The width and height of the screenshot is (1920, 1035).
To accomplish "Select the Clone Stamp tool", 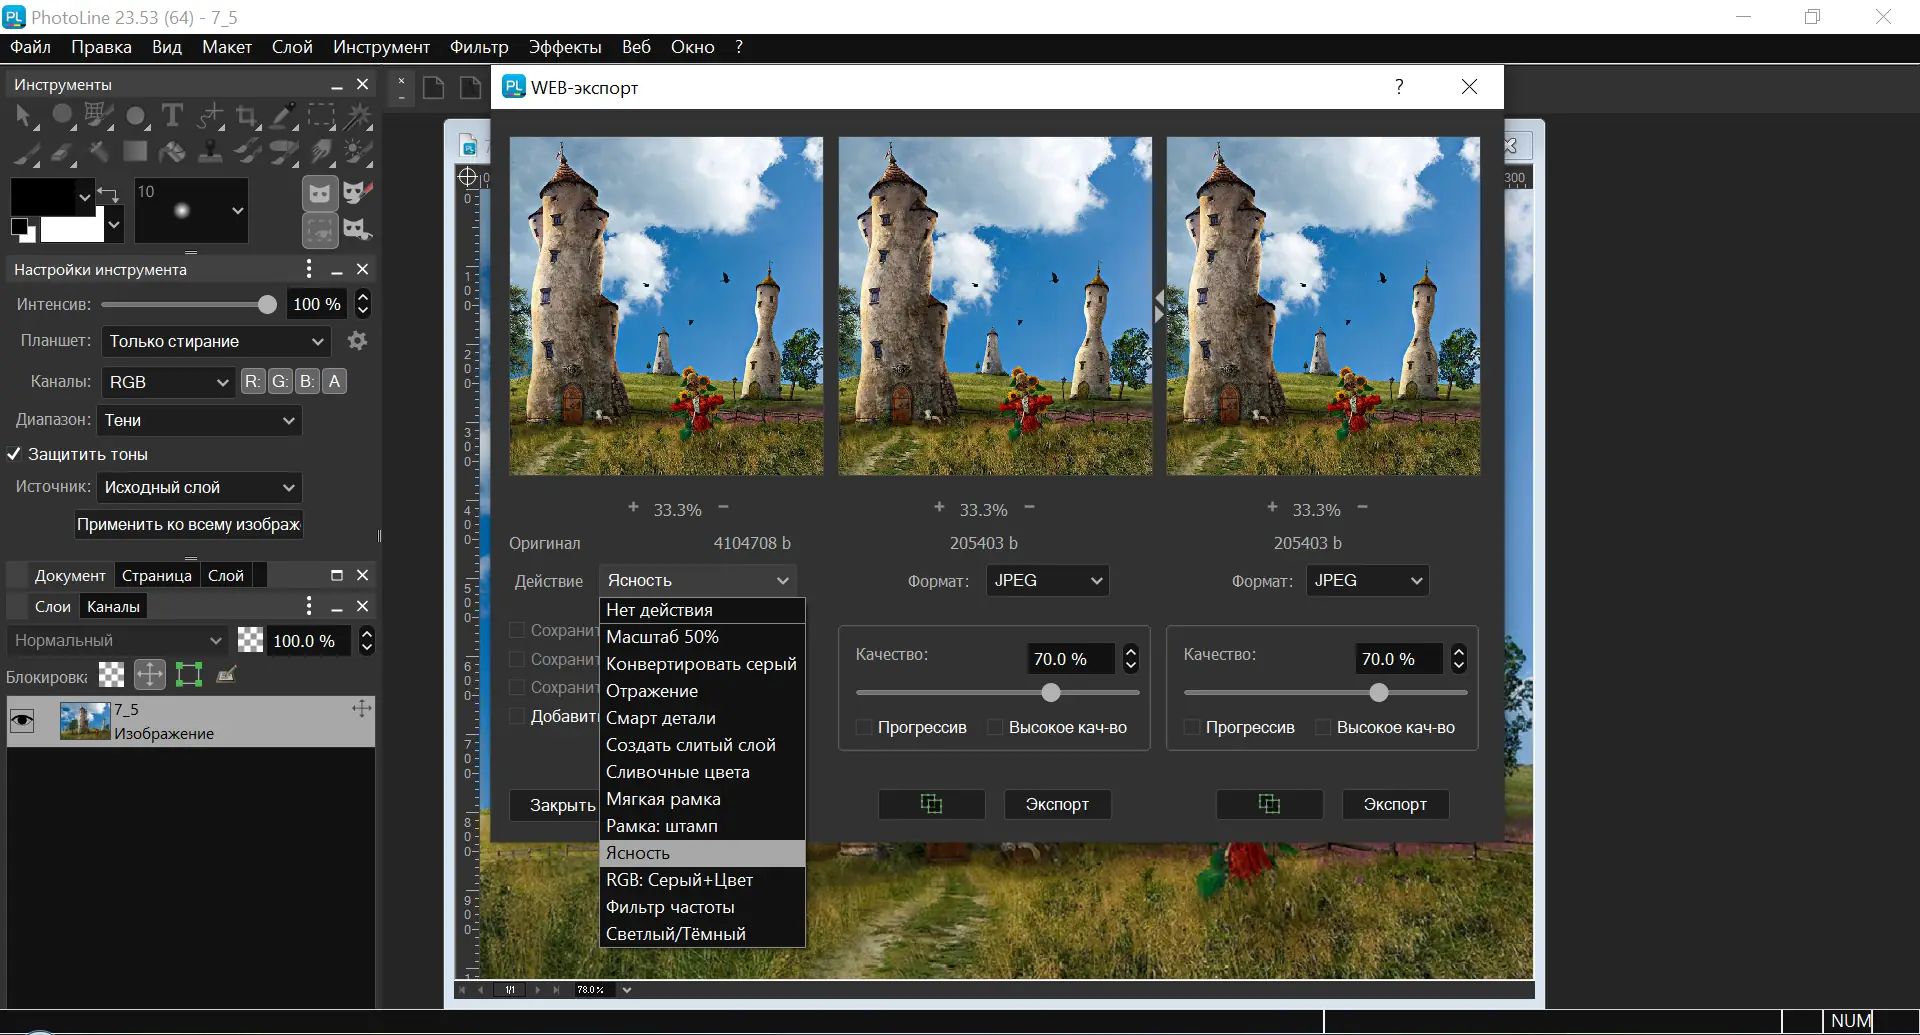I will point(210,152).
